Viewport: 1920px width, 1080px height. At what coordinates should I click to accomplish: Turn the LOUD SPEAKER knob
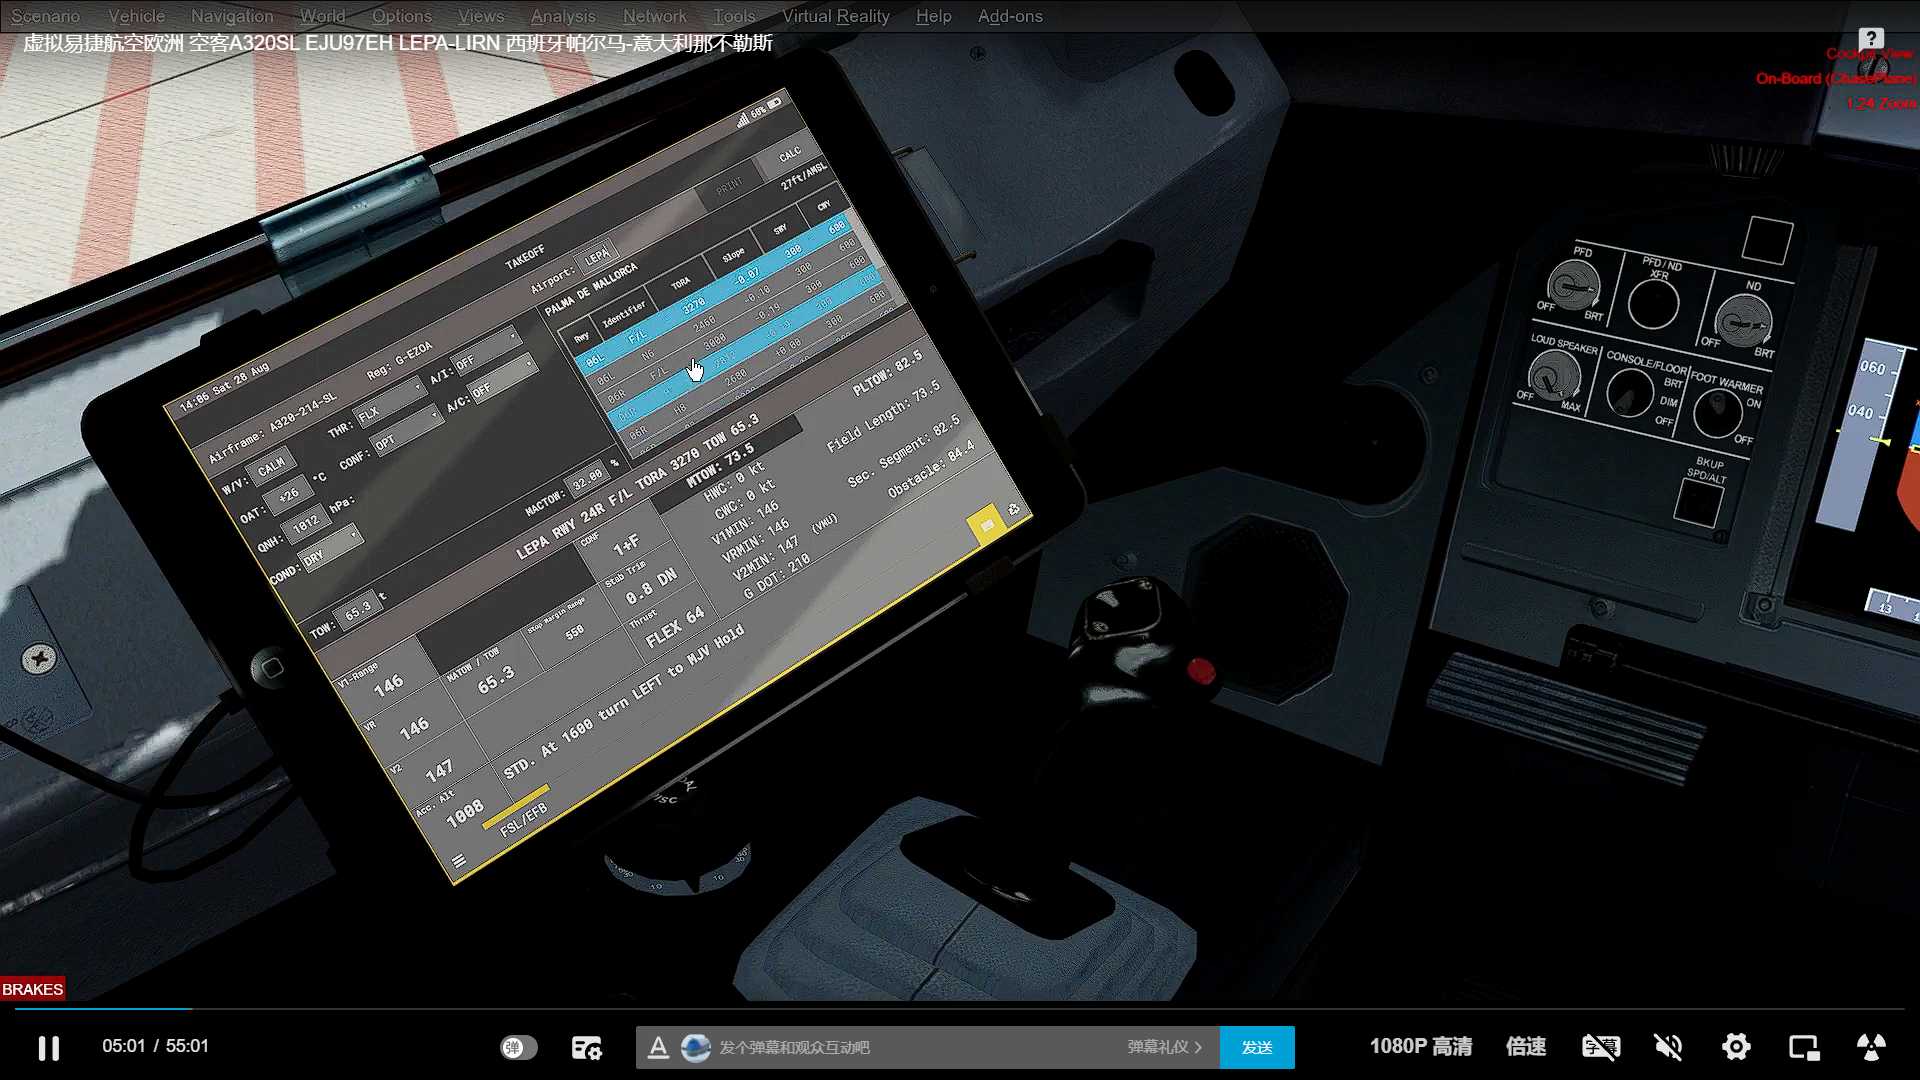tap(1553, 375)
